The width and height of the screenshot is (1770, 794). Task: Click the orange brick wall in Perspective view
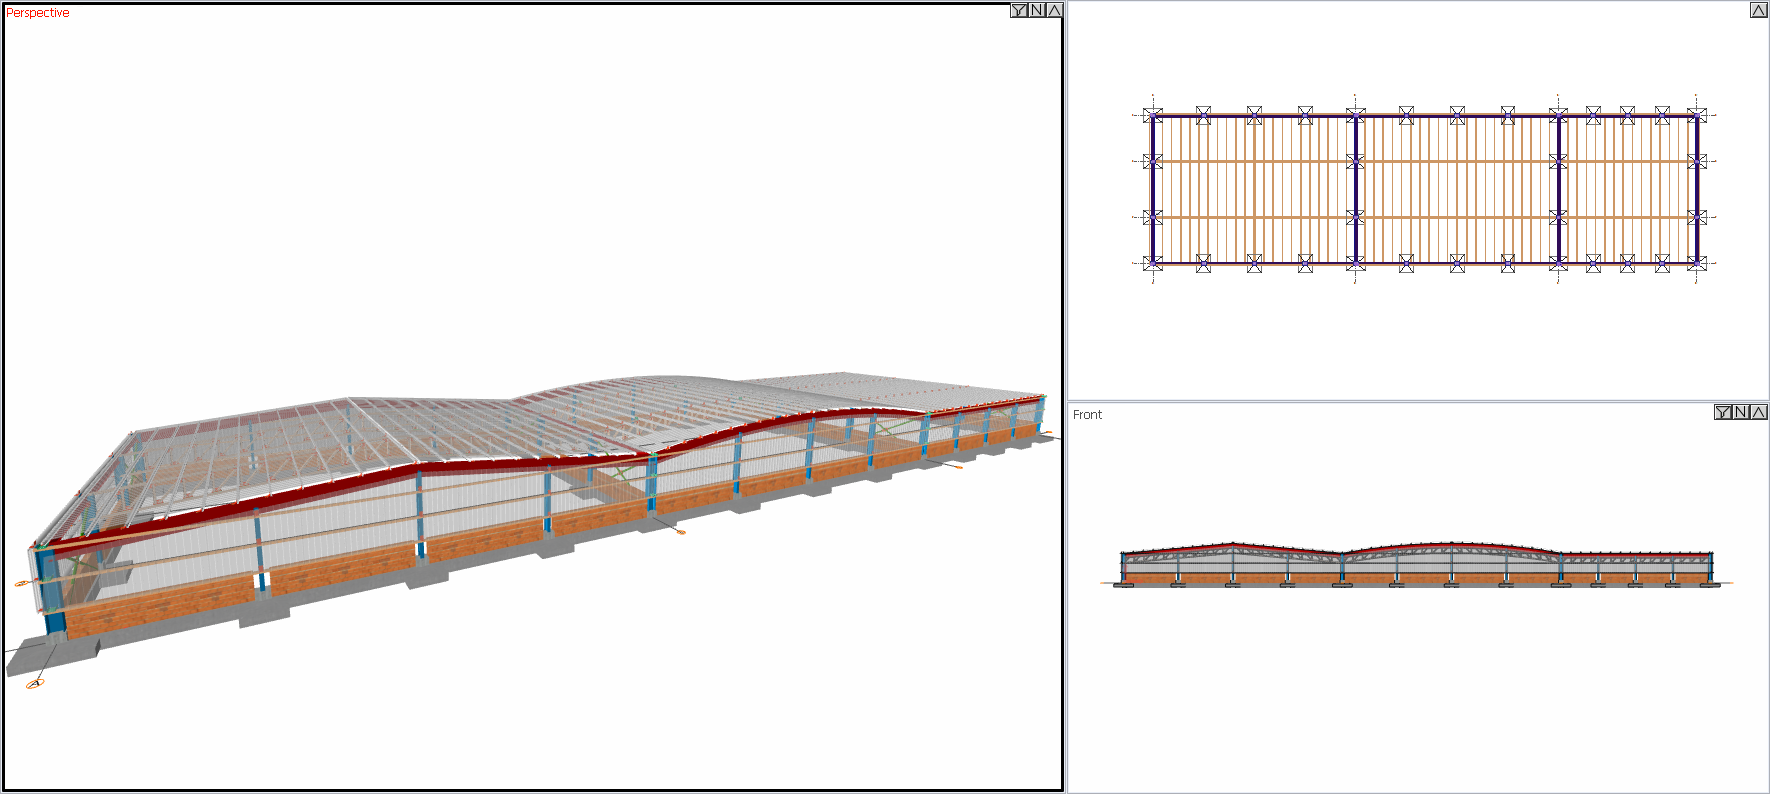coord(160,604)
